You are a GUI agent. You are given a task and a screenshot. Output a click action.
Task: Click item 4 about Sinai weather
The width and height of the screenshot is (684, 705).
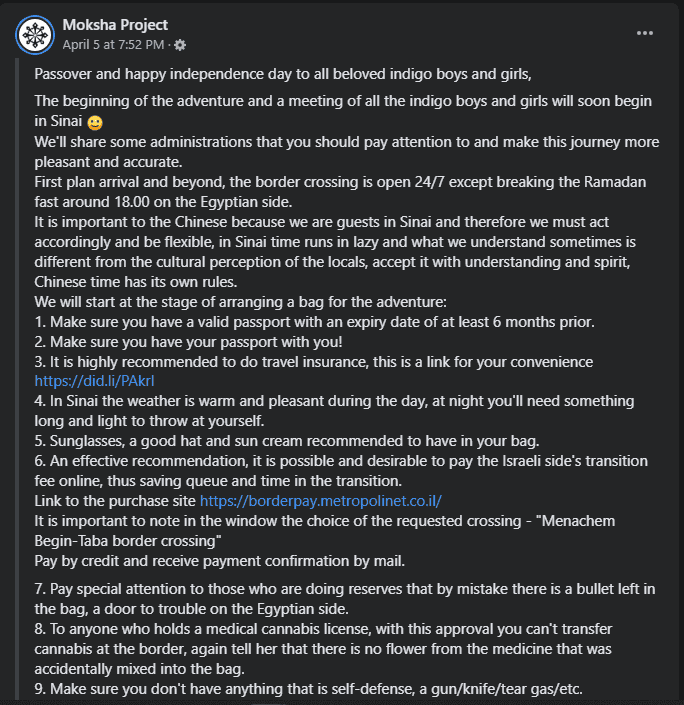(x=330, y=401)
